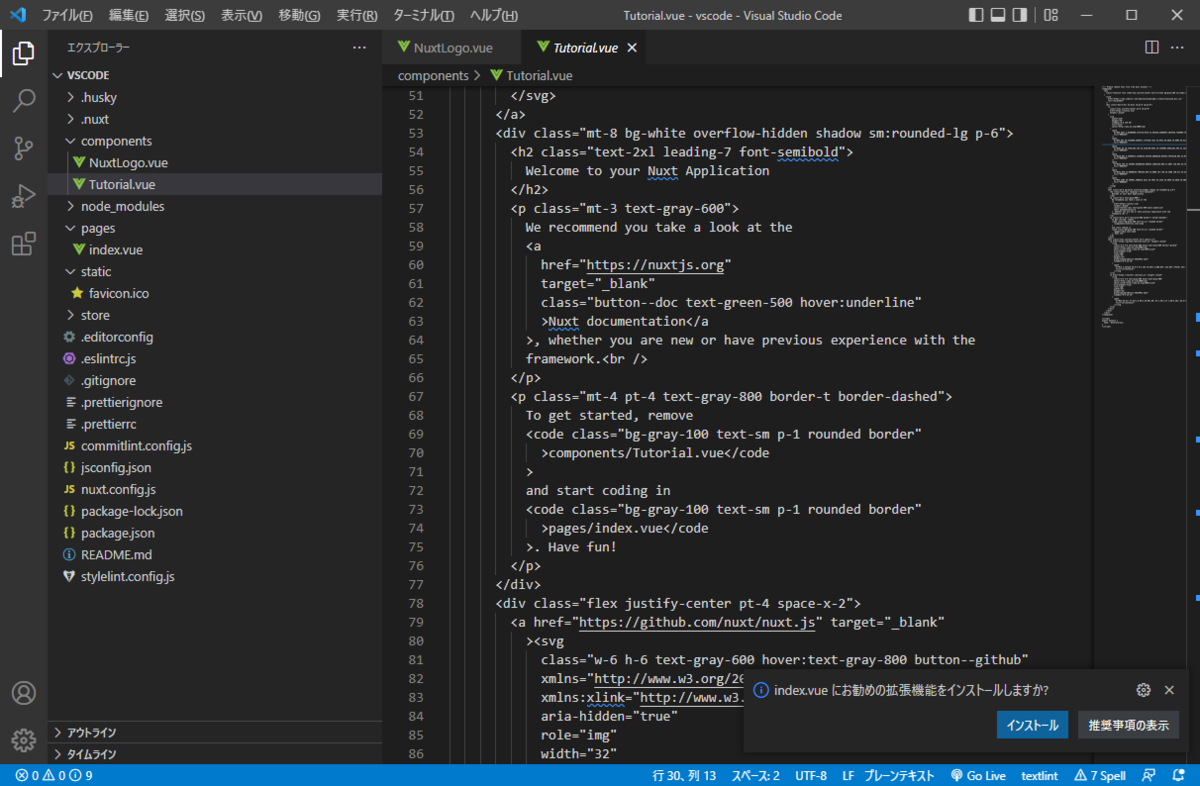Open the Accounts menu icon

point(24,693)
